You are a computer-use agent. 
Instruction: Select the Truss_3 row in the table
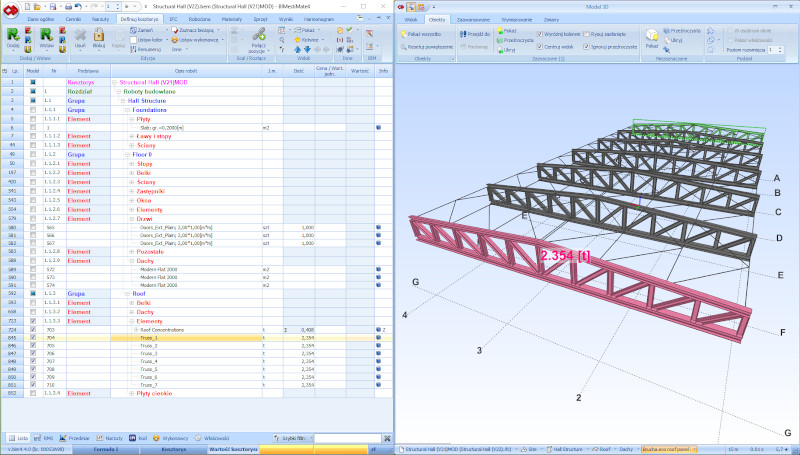pos(150,353)
